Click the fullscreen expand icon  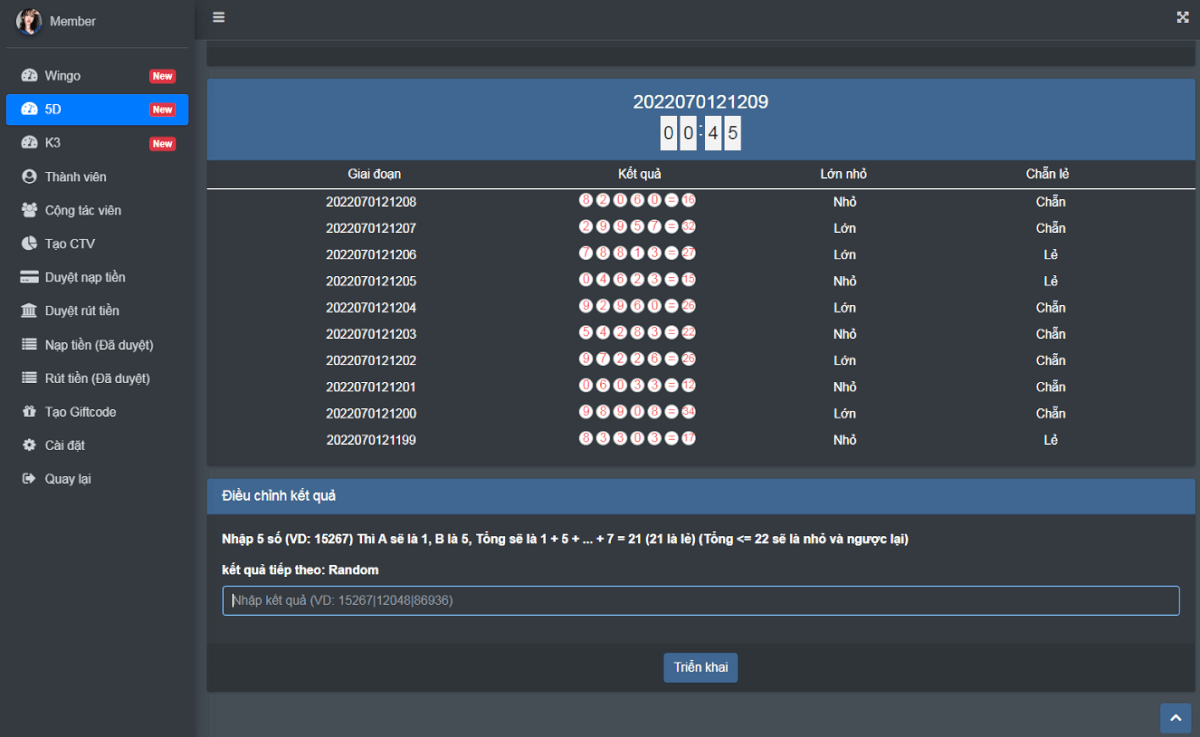point(1183,17)
